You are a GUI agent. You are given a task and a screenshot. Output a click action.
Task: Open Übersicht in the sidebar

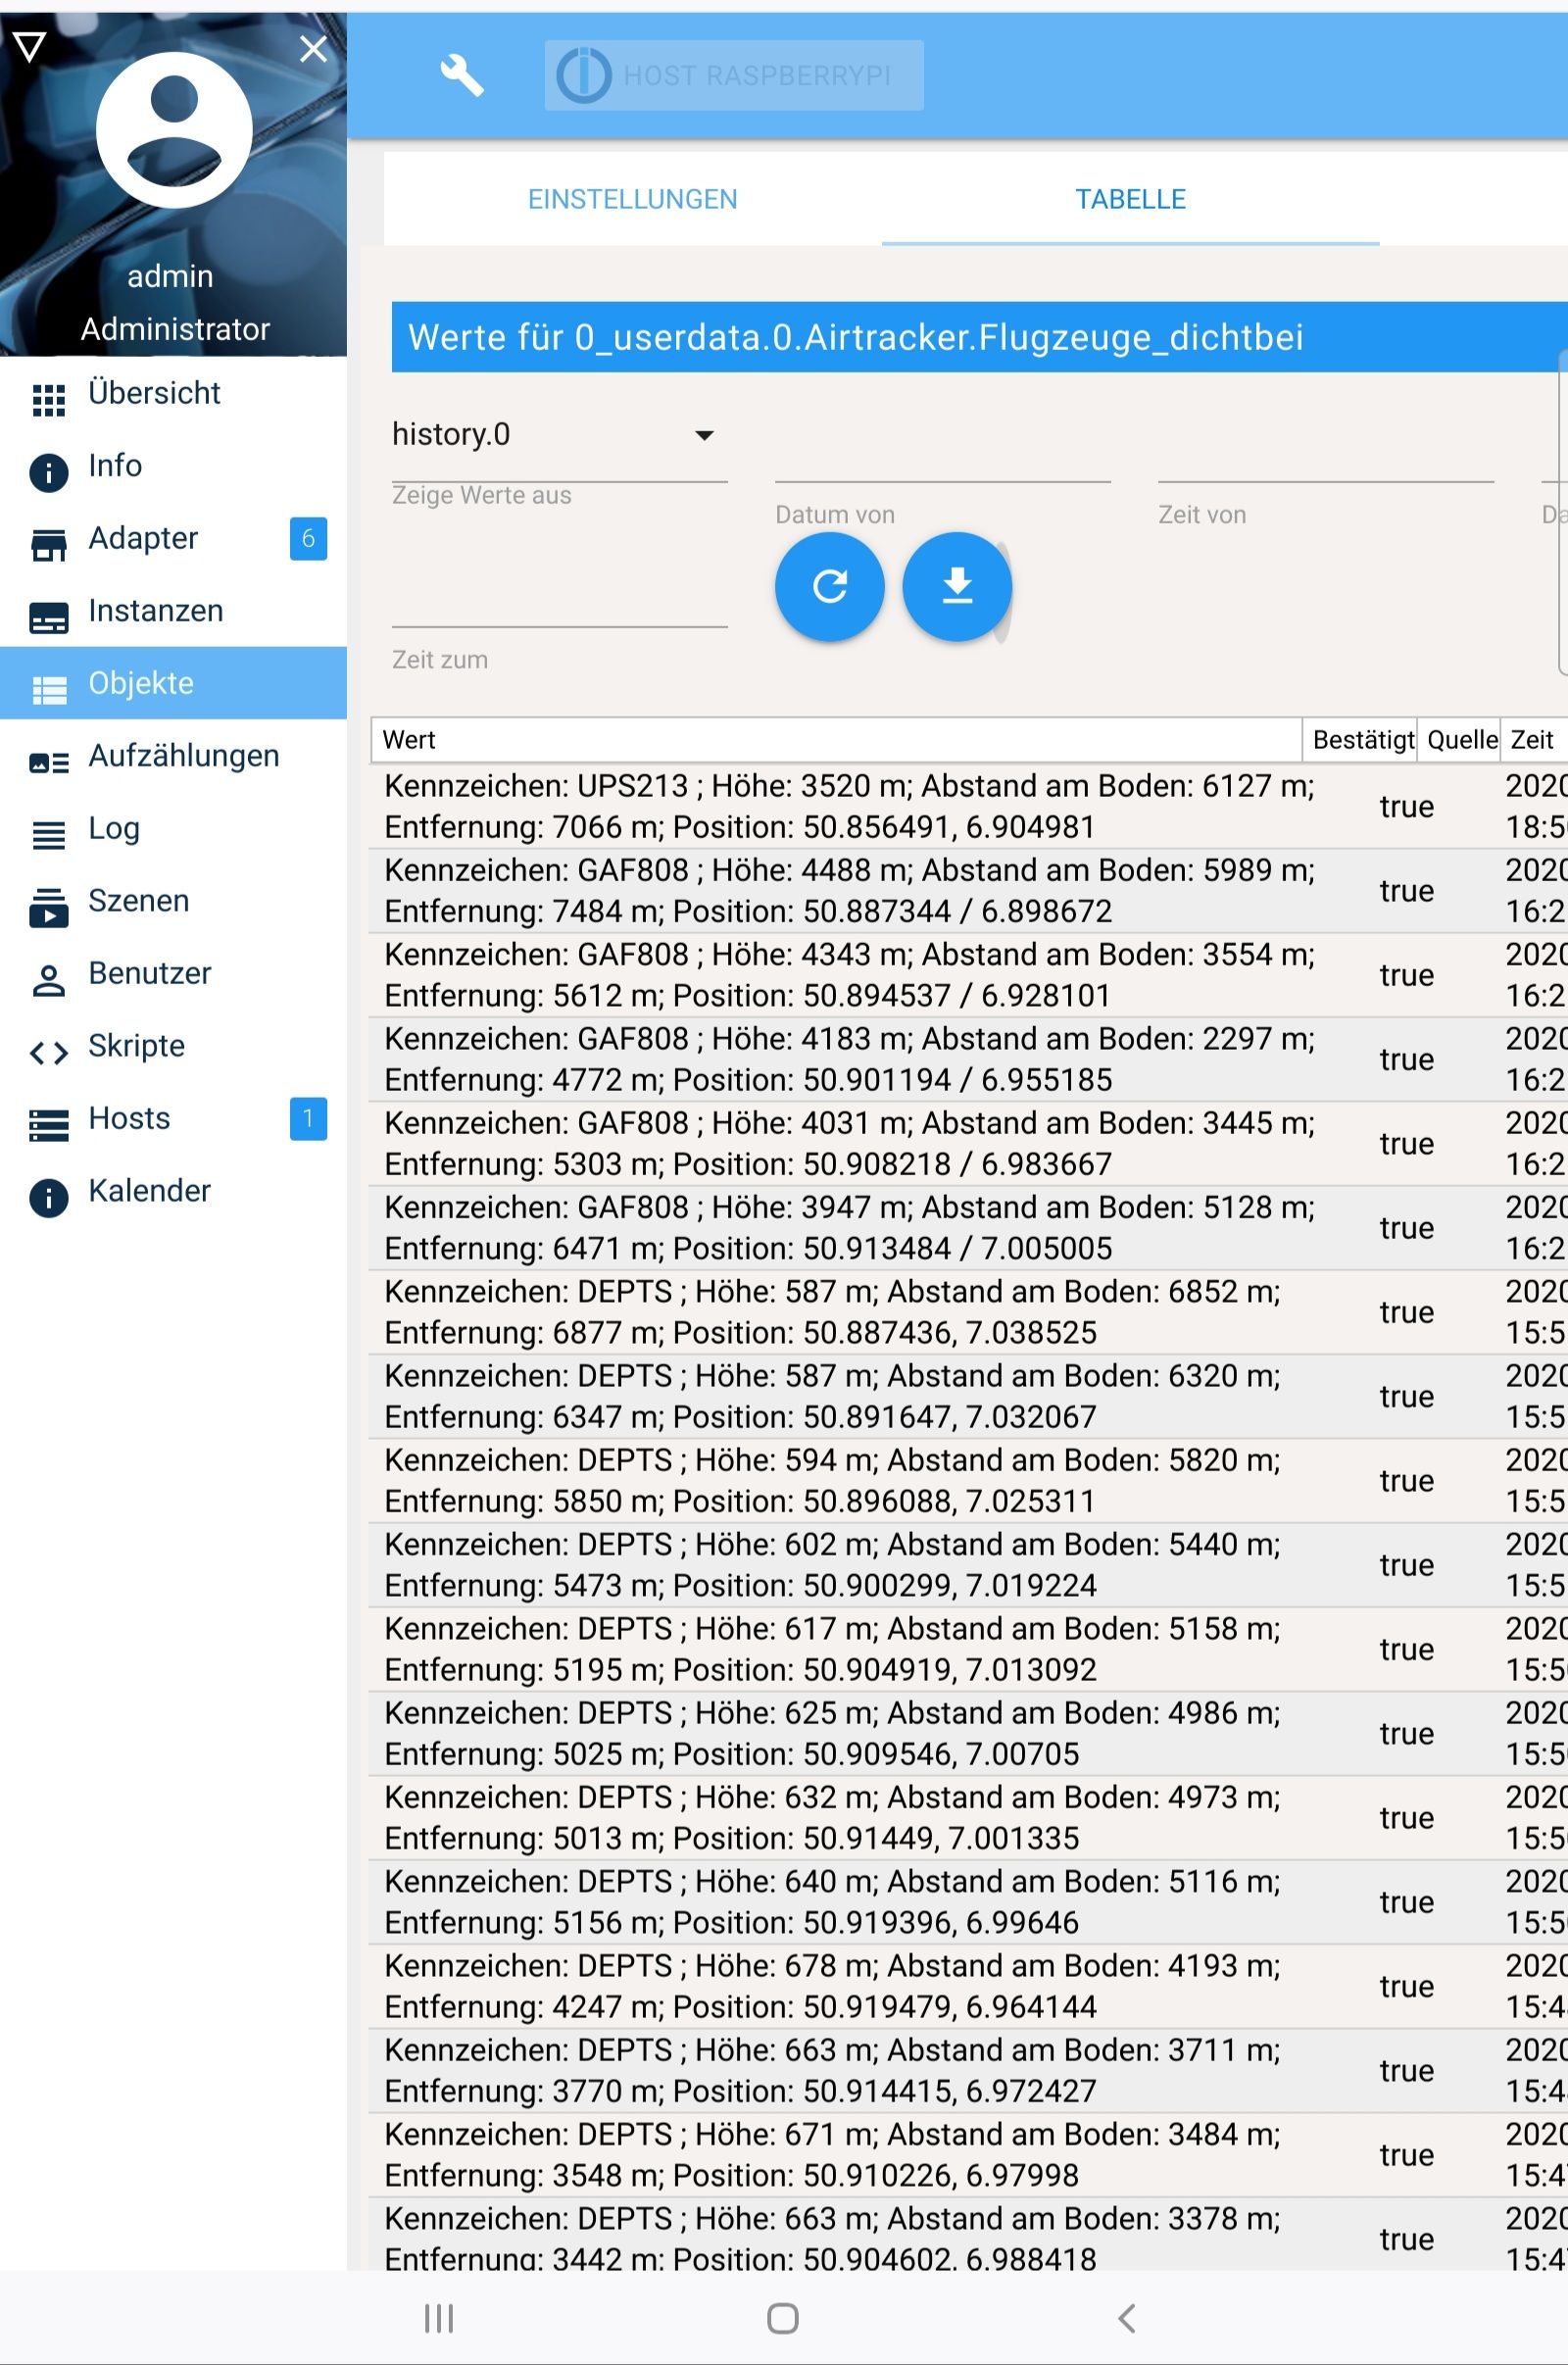coord(173,393)
